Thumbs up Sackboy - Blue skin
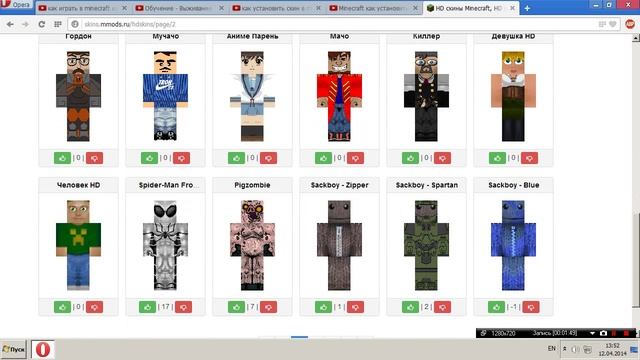The width and height of the screenshot is (640, 360). pos(496,307)
